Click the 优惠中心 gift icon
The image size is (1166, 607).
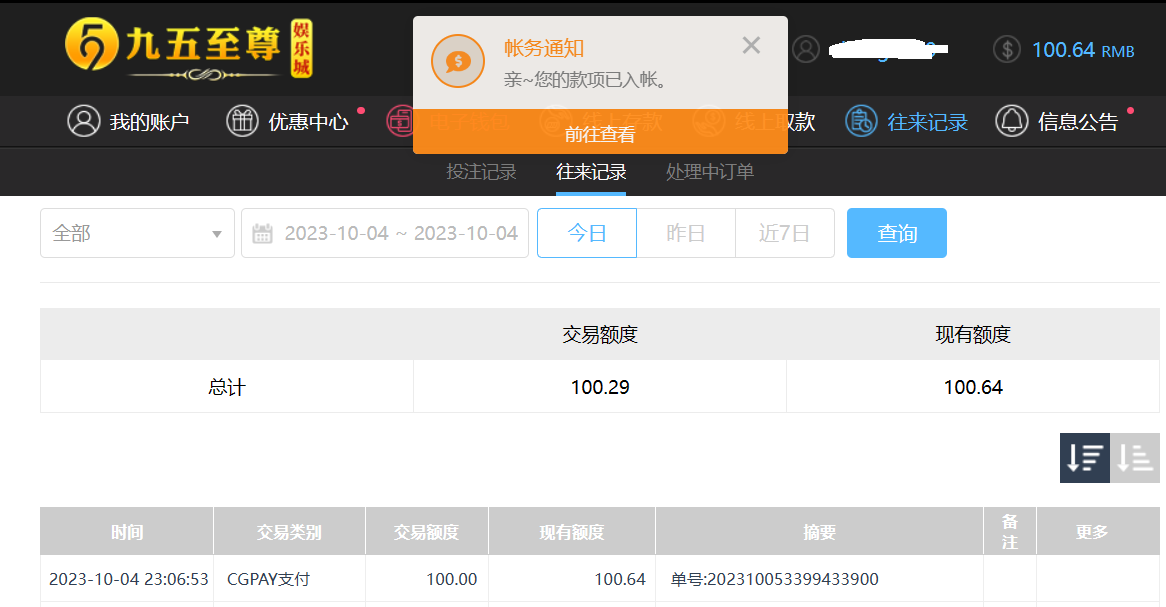242,121
